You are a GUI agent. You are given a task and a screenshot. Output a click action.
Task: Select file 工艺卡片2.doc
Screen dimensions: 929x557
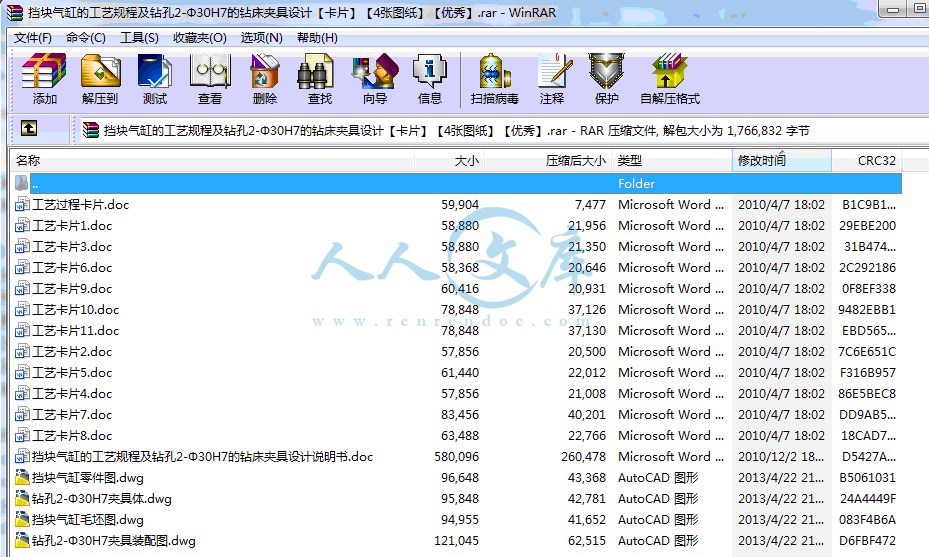72,351
